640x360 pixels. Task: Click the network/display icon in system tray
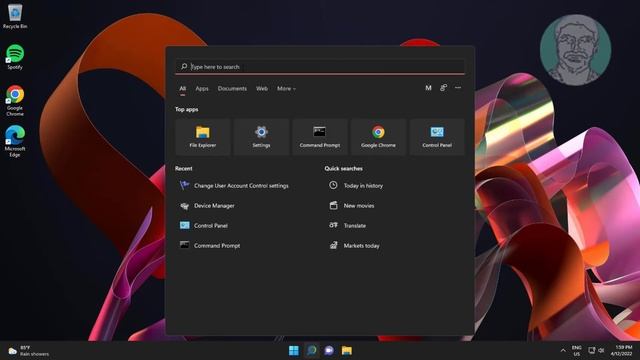coord(591,350)
